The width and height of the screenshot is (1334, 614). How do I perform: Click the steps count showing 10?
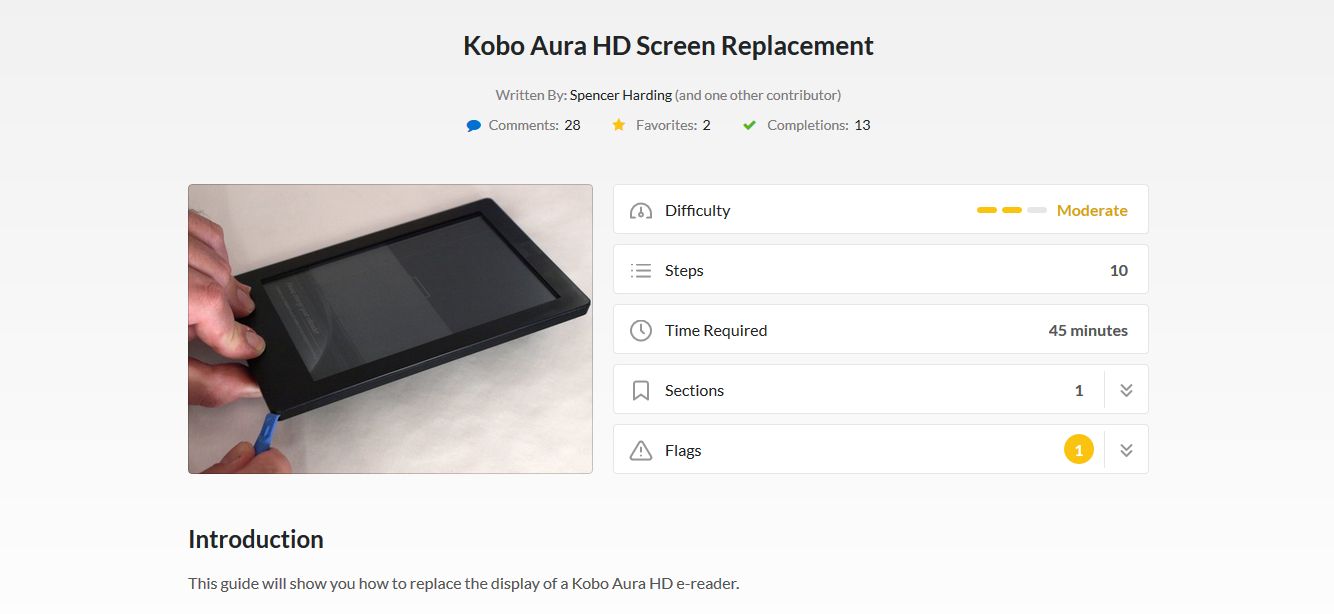click(1120, 269)
